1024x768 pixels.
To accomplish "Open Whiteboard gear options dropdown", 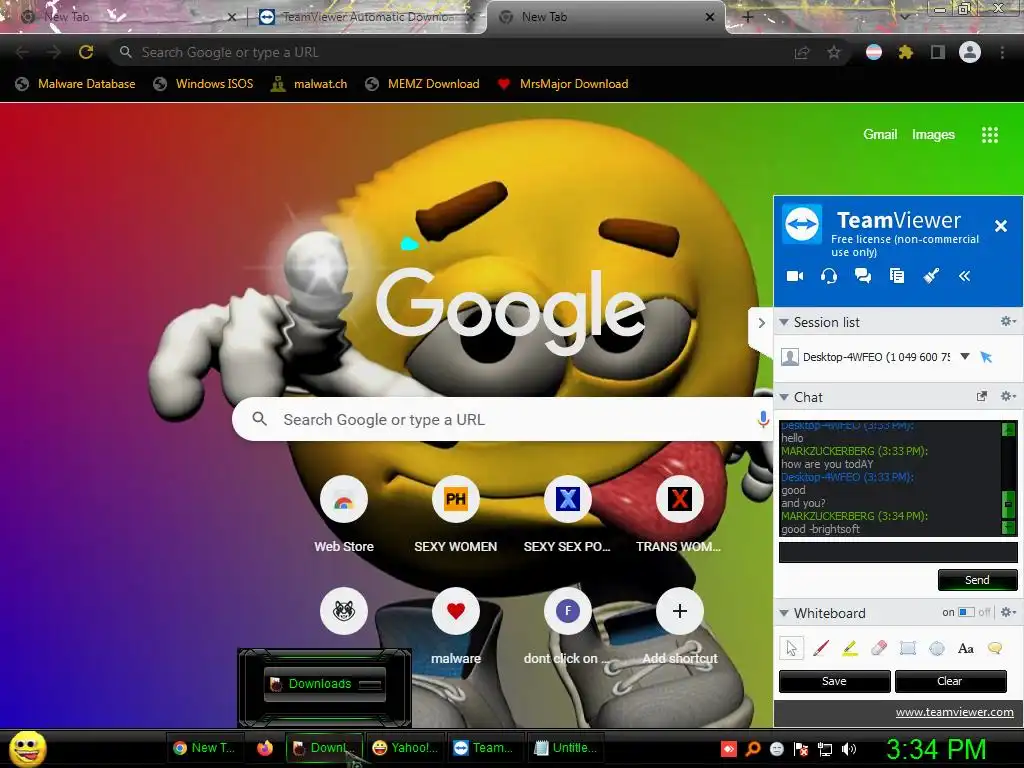I will point(1008,613).
